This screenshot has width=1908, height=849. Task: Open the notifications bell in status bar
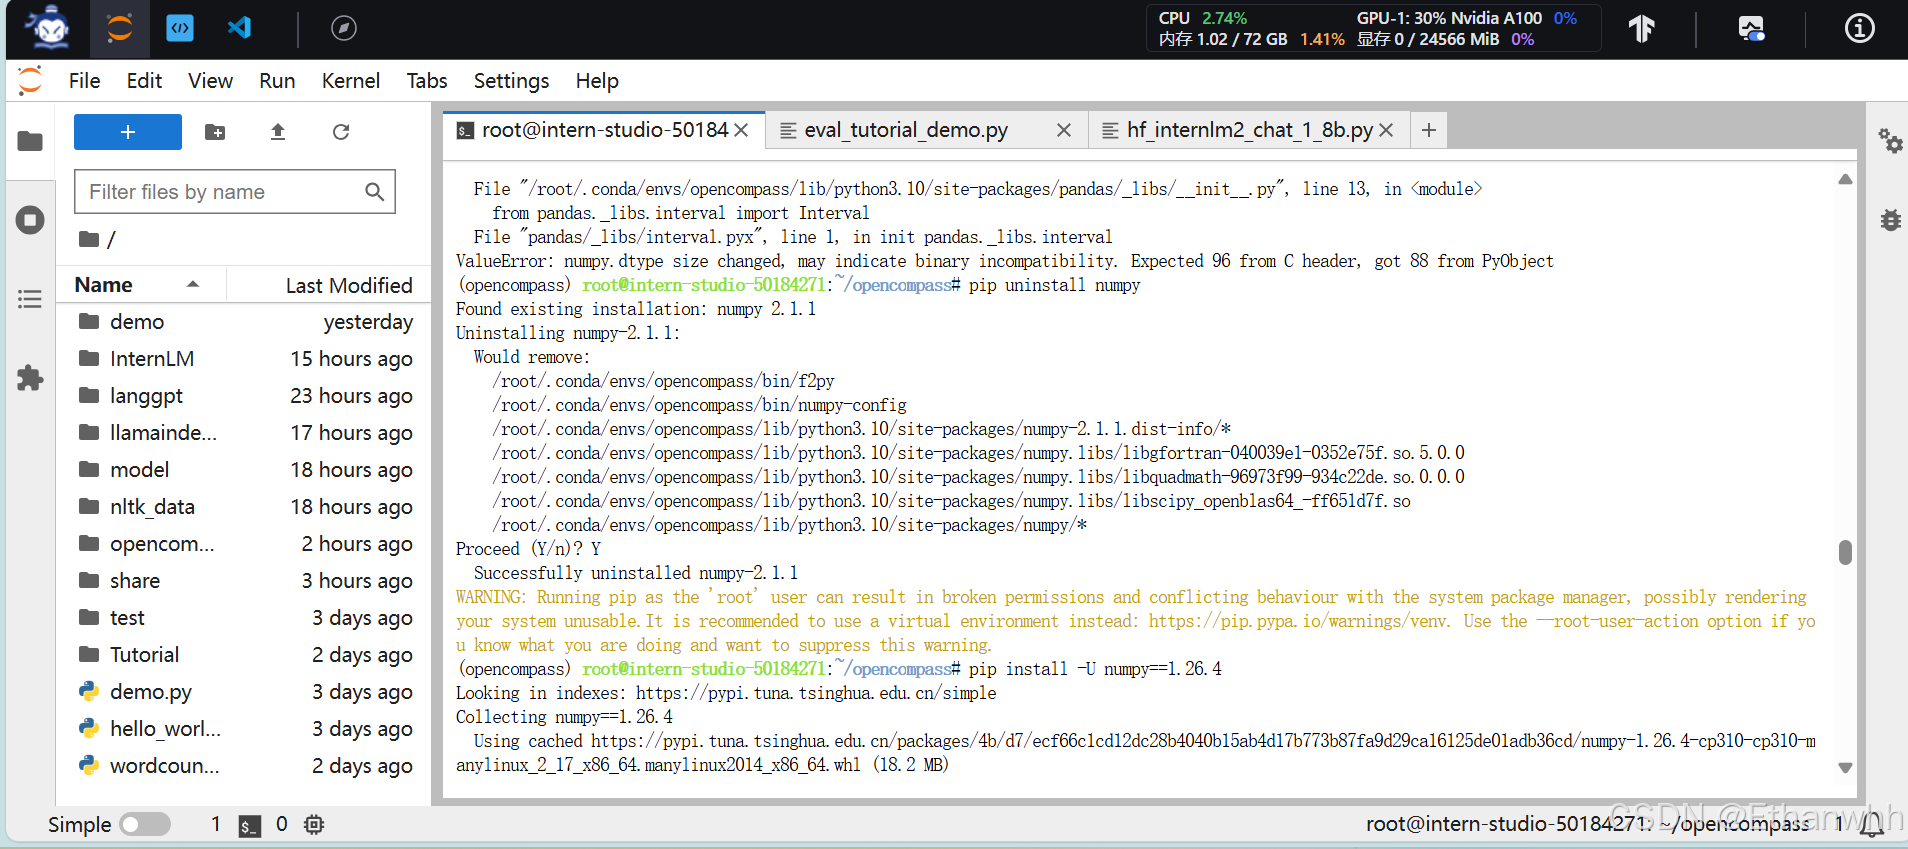(x=1872, y=824)
